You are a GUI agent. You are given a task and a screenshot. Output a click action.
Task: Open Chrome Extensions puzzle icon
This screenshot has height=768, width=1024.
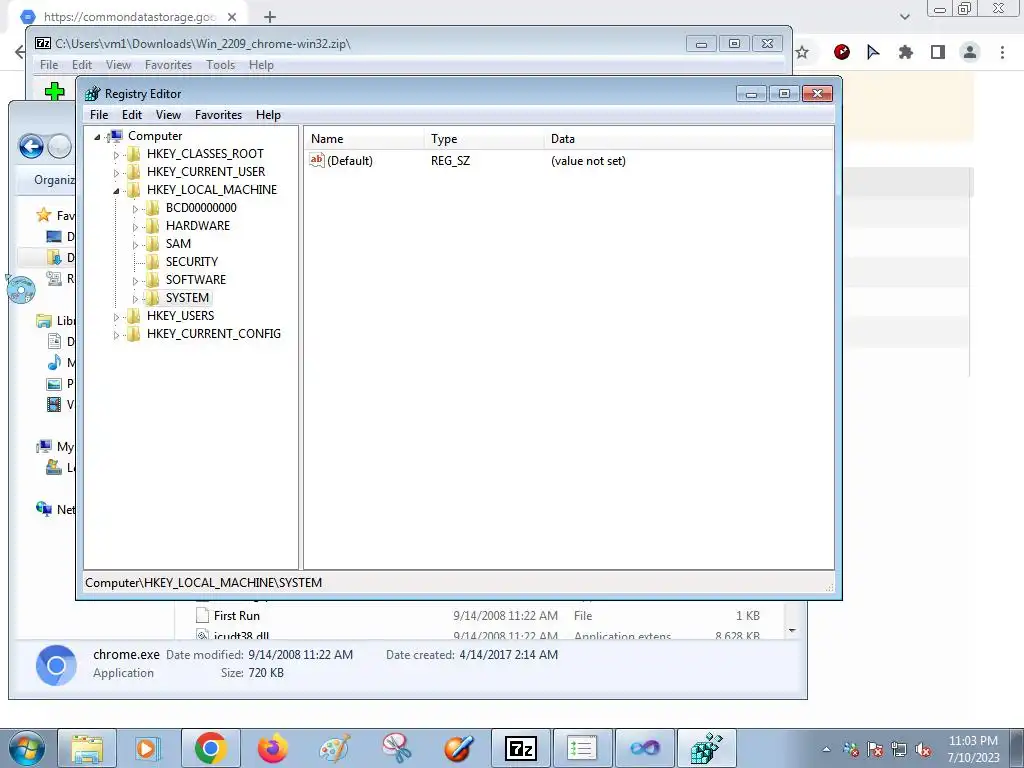[906, 52]
